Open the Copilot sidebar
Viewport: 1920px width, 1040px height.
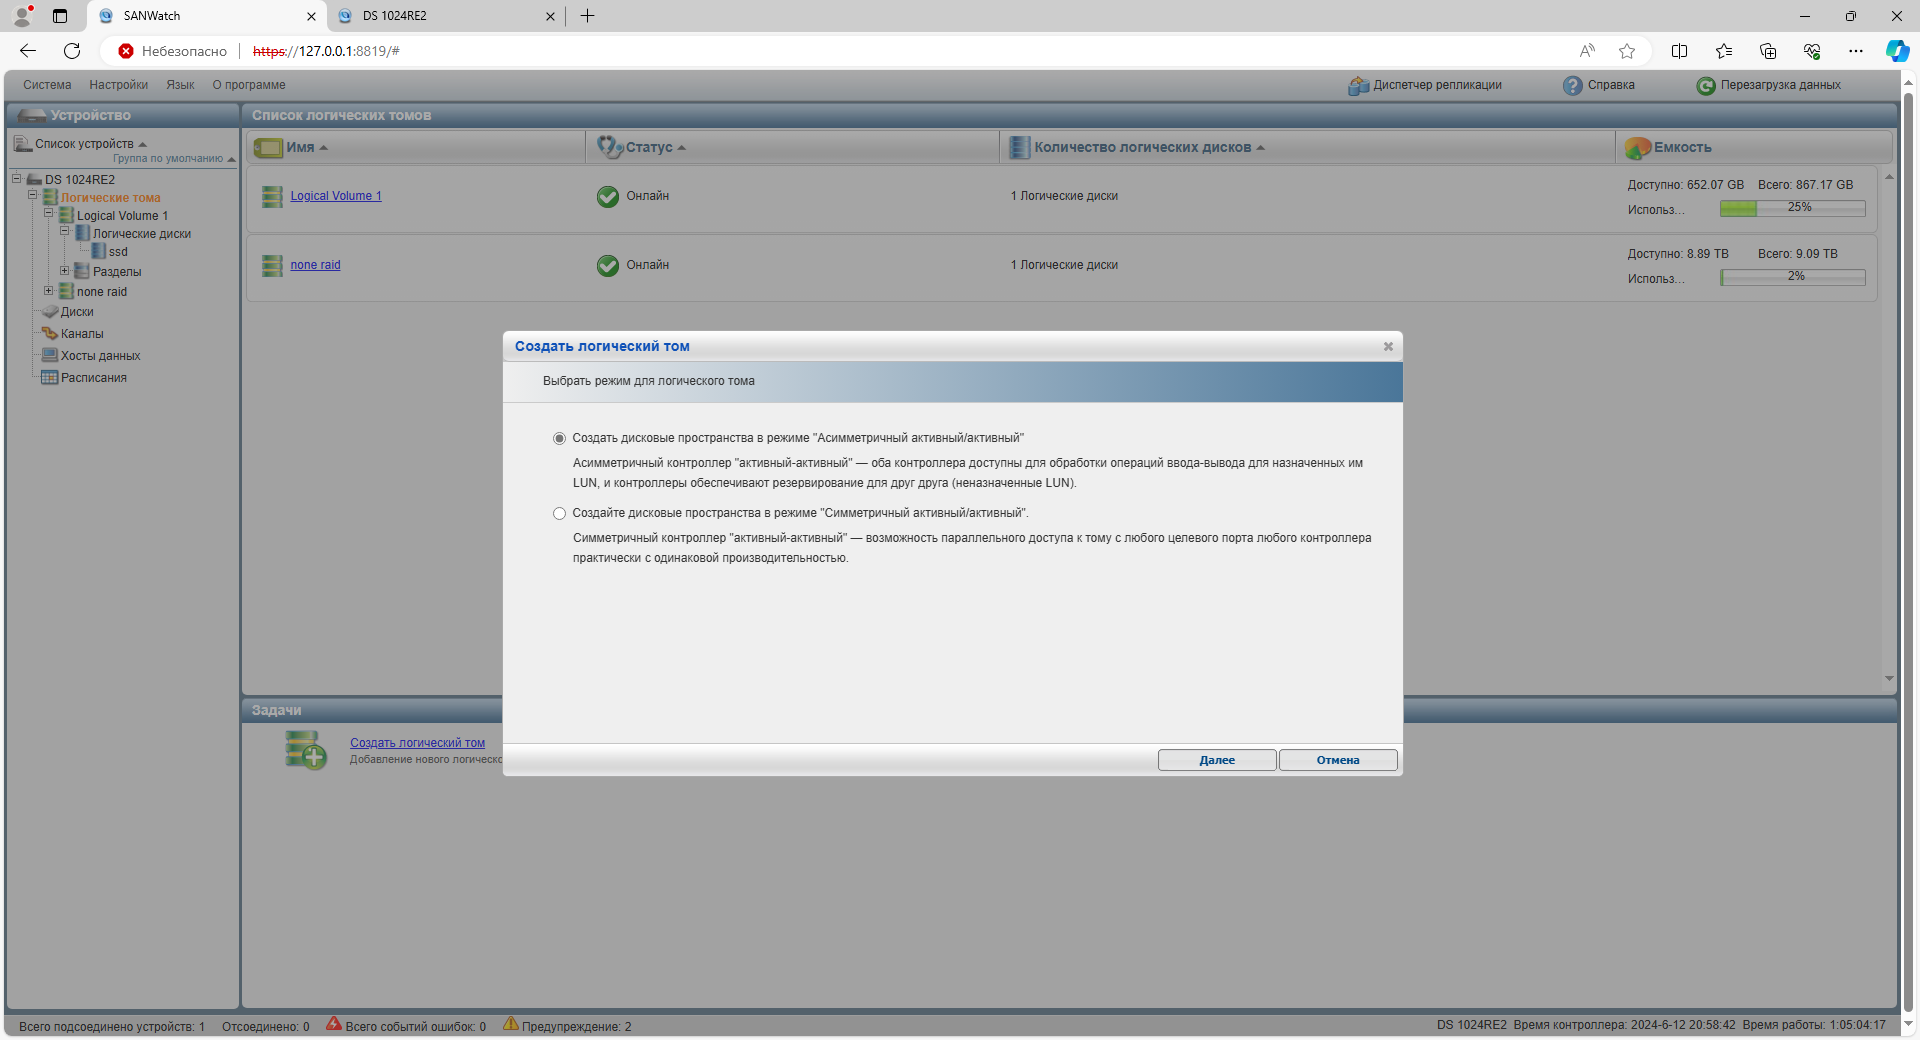click(1897, 51)
